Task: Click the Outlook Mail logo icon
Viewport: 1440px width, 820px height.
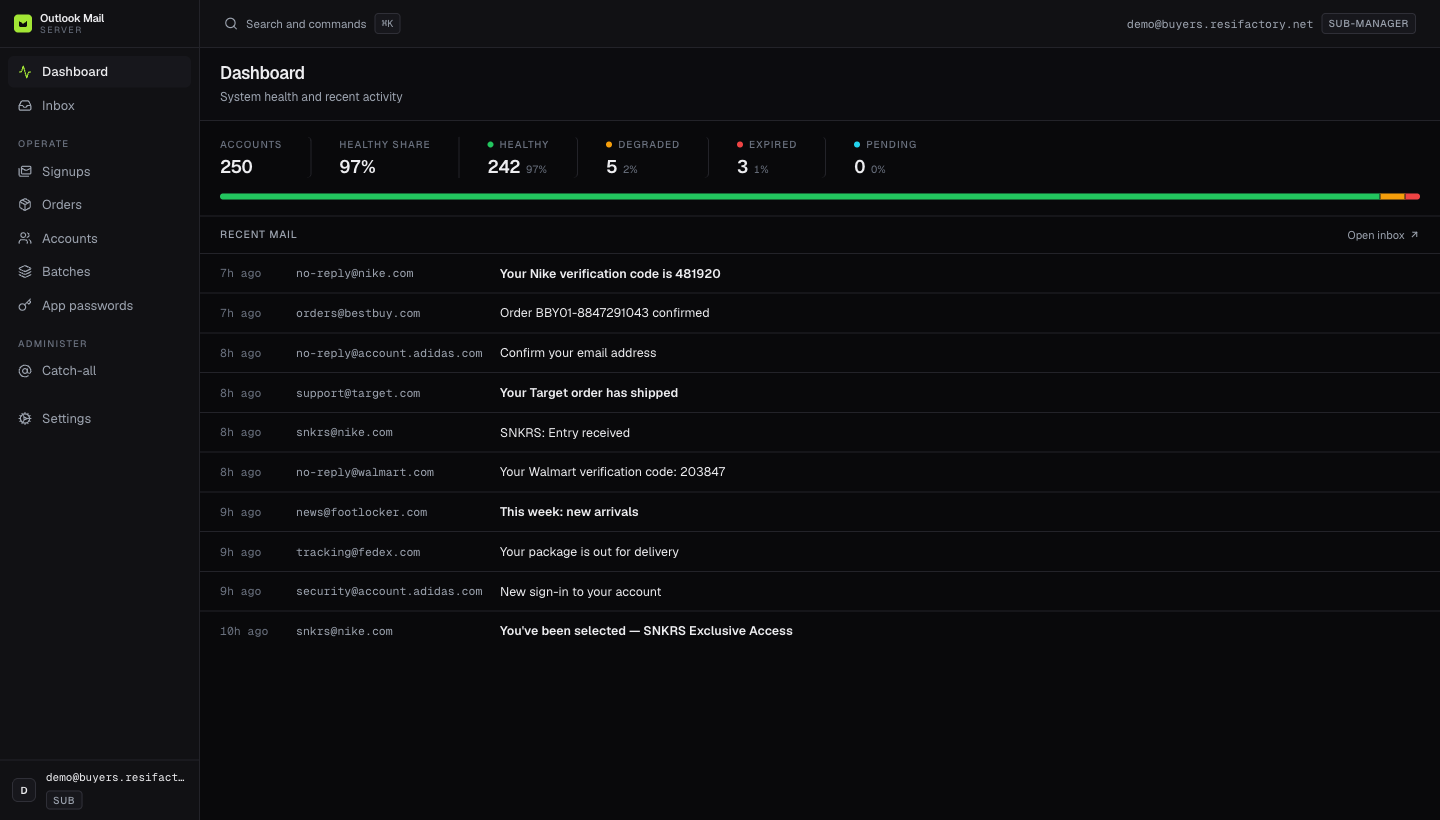Action: (23, 23)
